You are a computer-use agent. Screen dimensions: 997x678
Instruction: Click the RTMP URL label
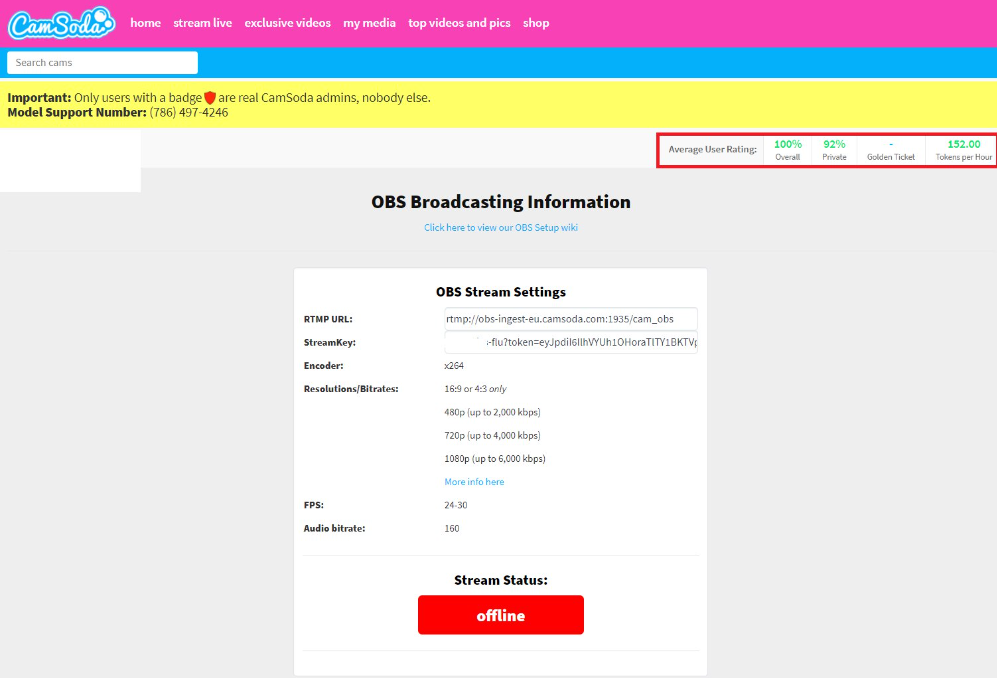[328, 319]
